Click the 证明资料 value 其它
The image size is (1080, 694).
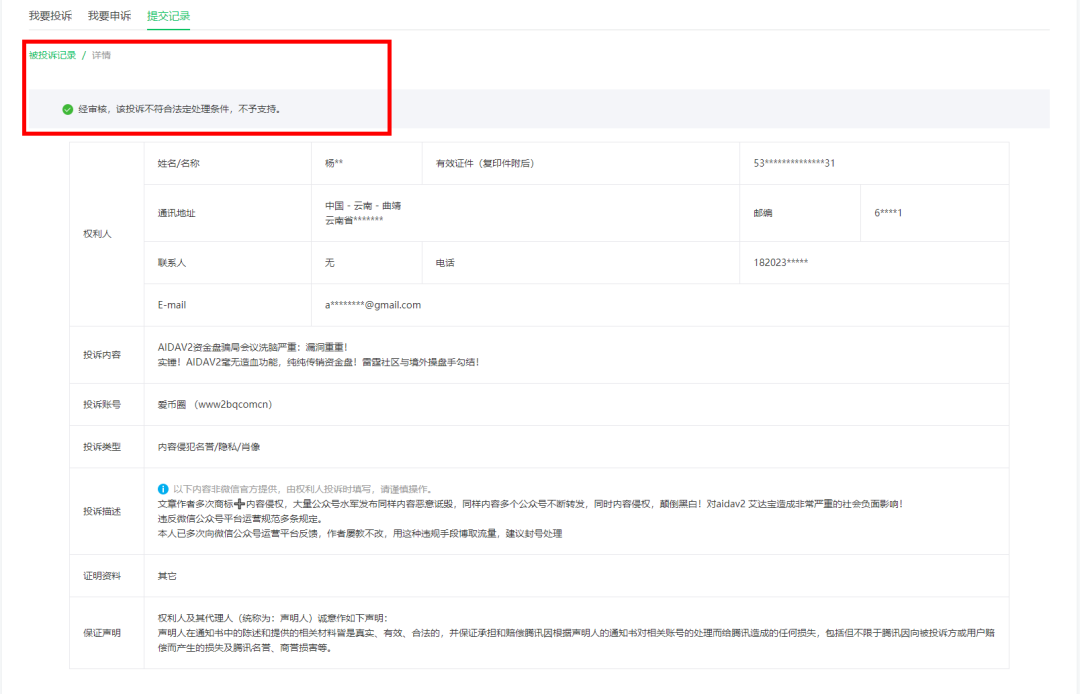(167, 576)
